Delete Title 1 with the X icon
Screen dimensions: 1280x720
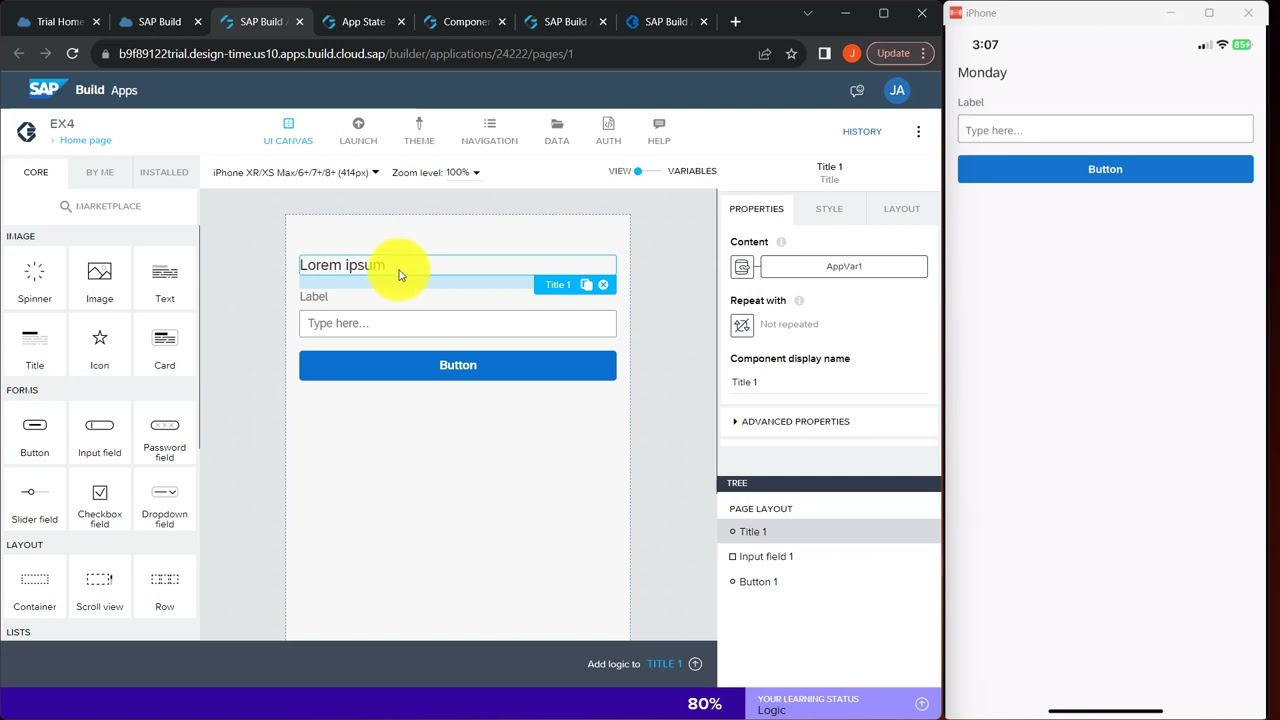603,285
